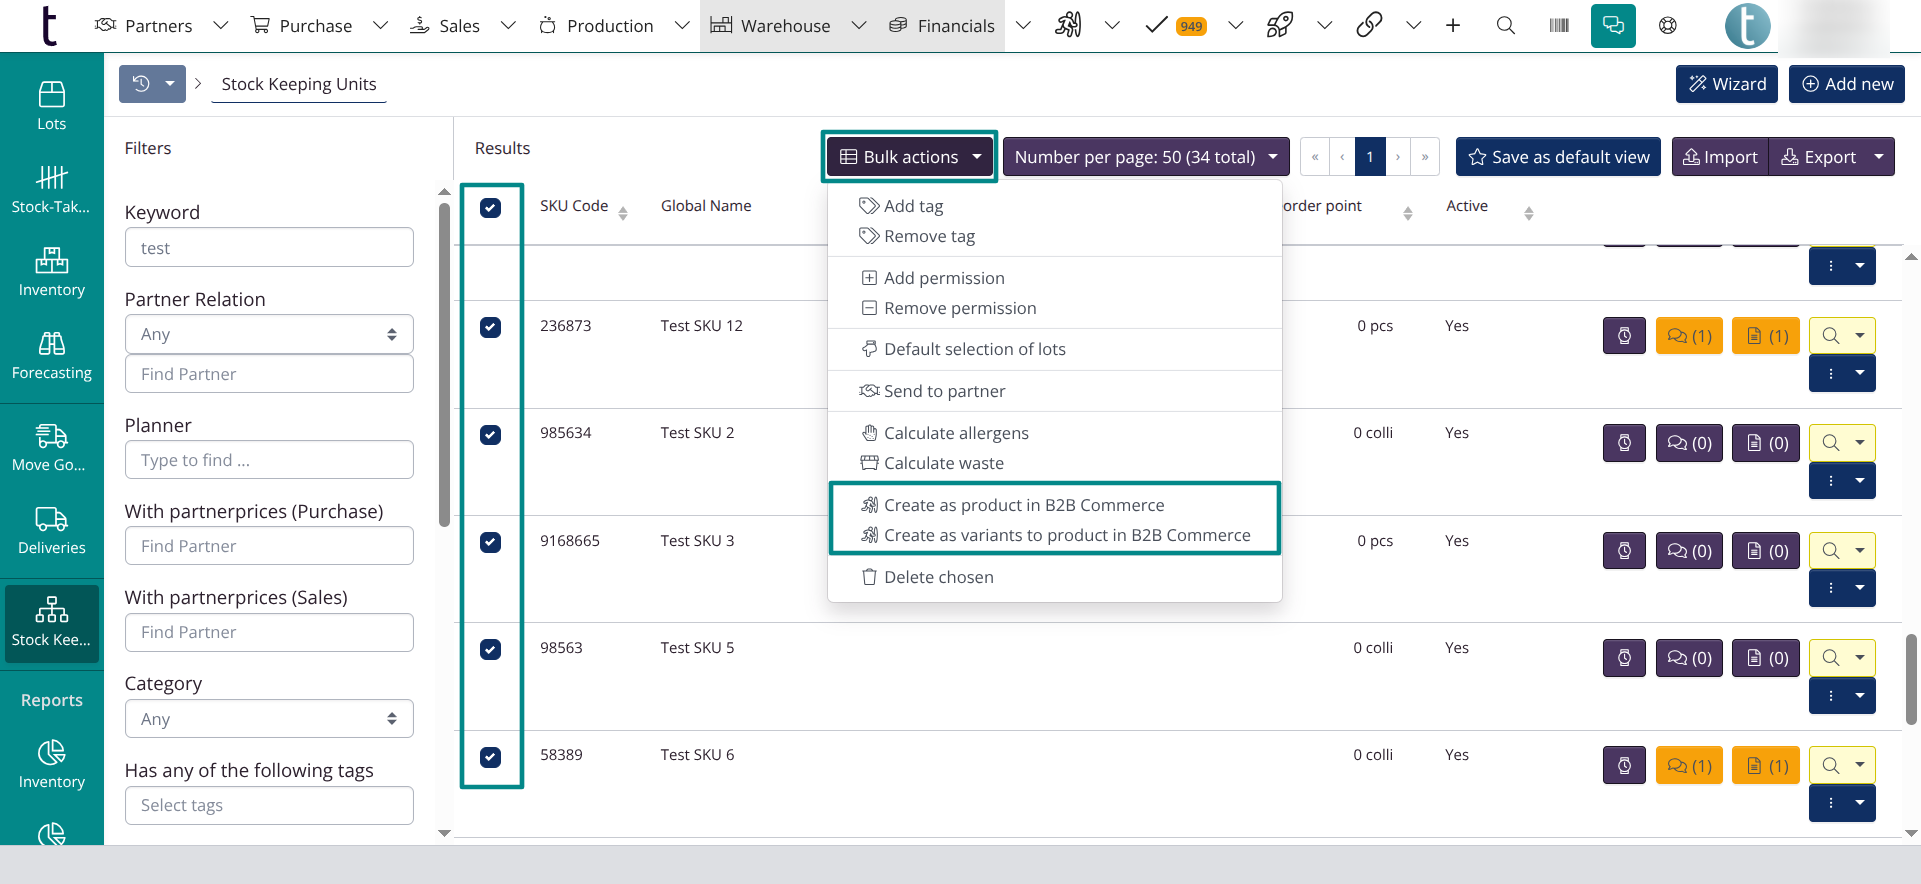Open documents (0) for Test SKU 3
The height and width of the screenshot is (884, 1921).
pyautogui.click(x=1767, y=551)
